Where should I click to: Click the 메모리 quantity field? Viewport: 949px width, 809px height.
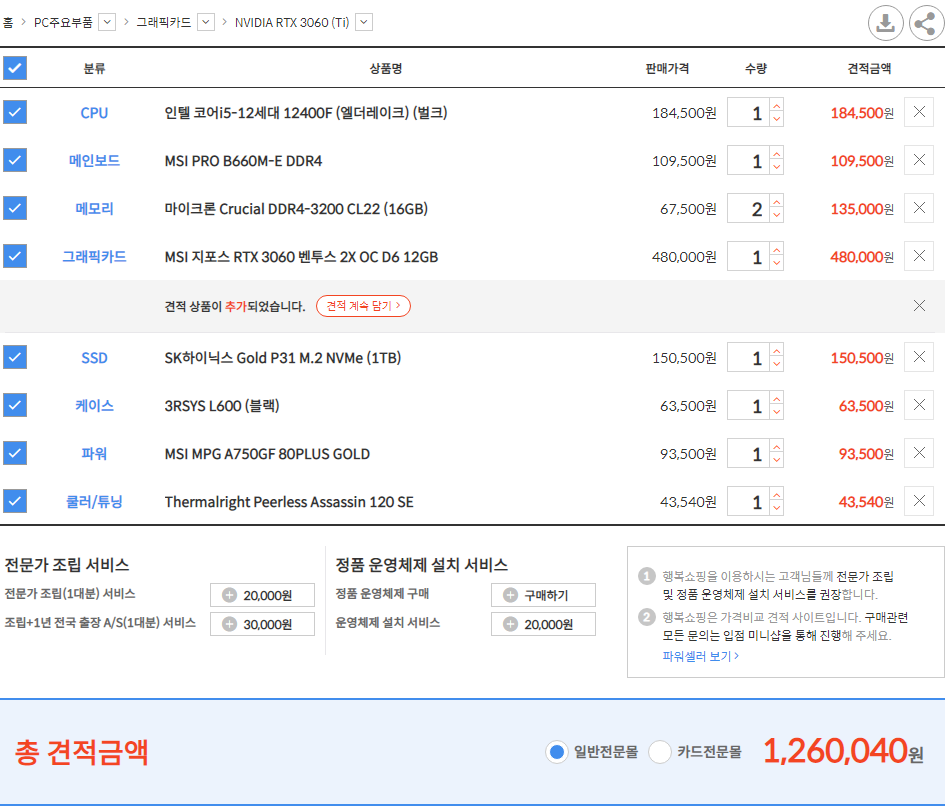point(748,209)
